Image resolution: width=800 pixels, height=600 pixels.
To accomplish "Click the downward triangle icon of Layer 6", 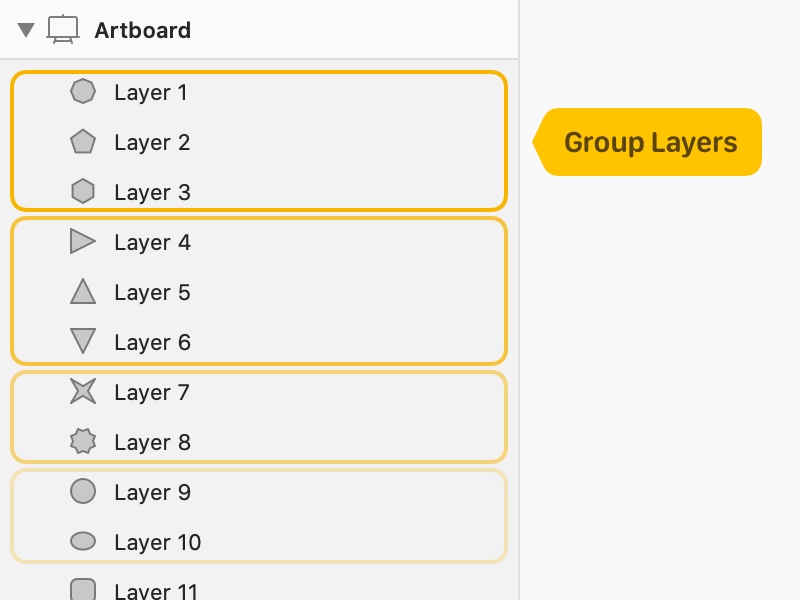I will pos(83,341).
